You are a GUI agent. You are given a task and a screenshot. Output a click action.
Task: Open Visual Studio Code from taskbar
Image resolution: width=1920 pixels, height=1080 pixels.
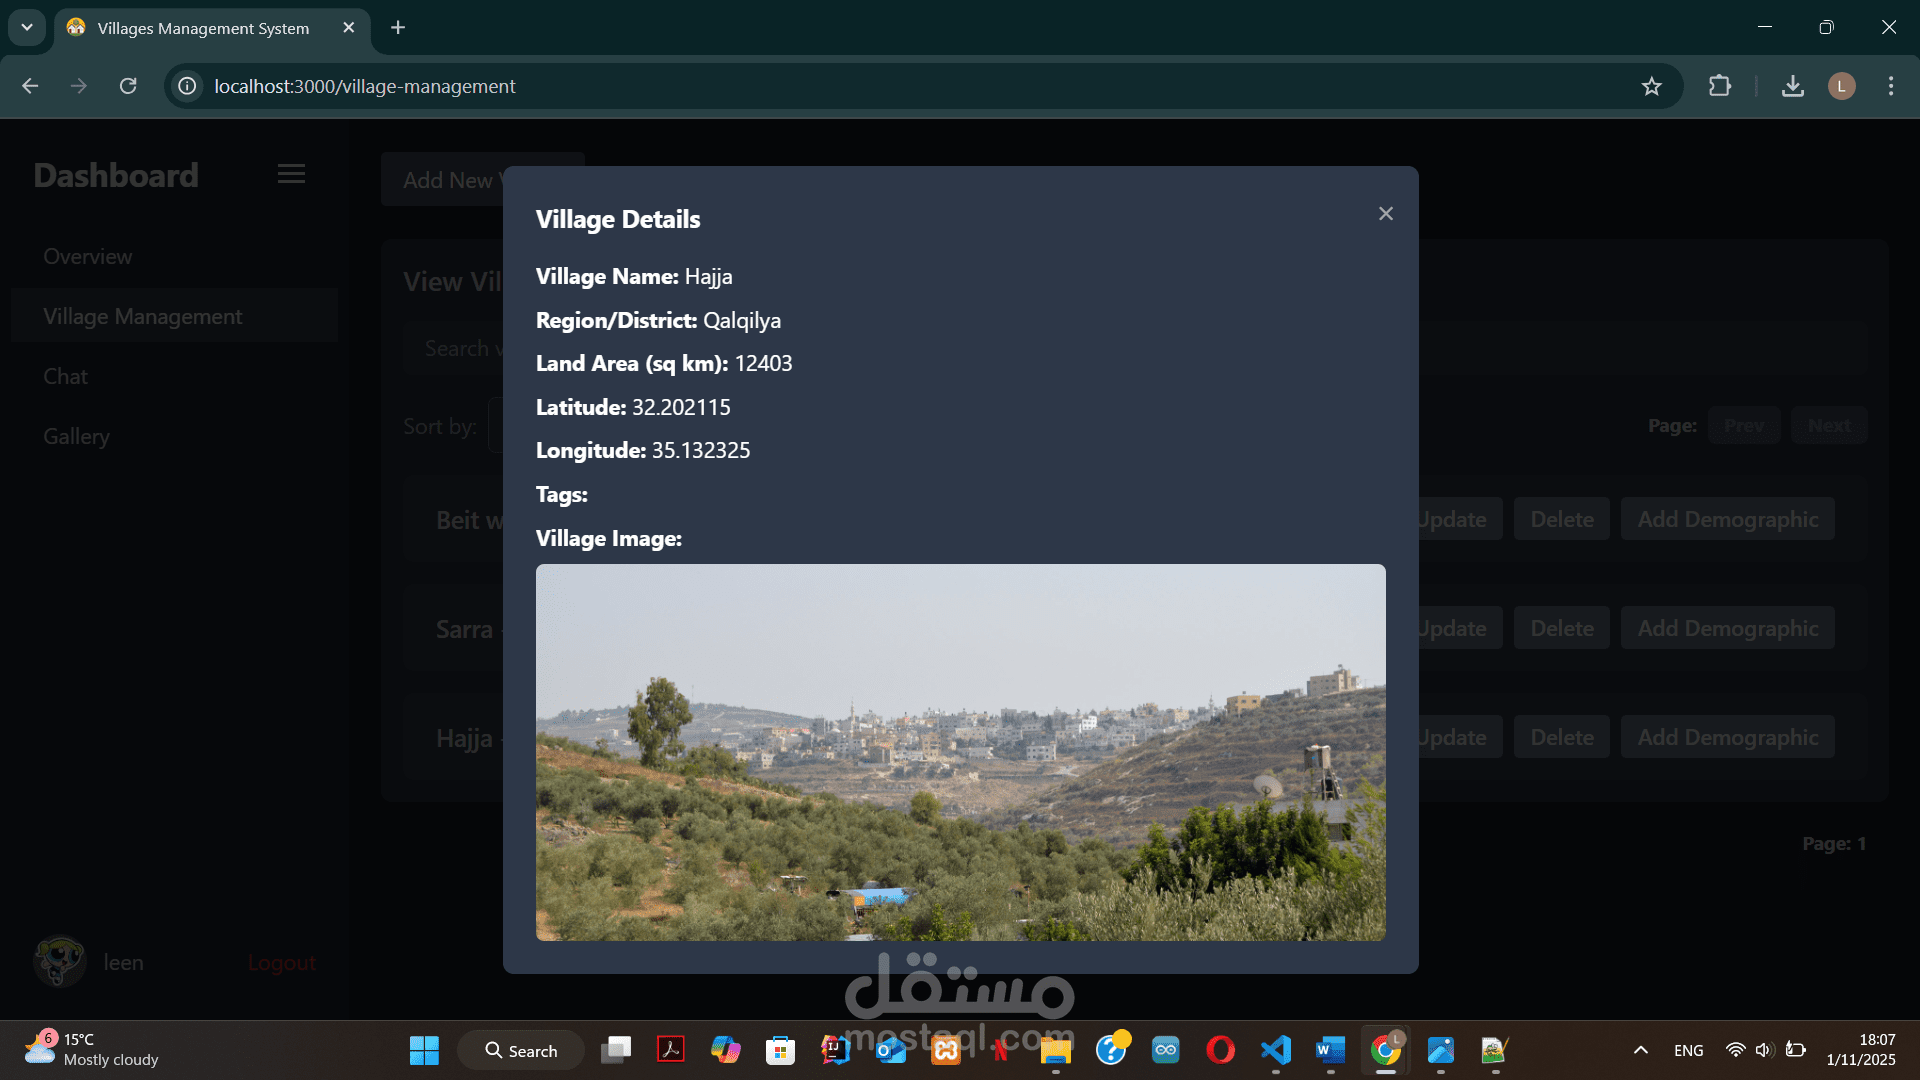[x=1275, y=1050]
